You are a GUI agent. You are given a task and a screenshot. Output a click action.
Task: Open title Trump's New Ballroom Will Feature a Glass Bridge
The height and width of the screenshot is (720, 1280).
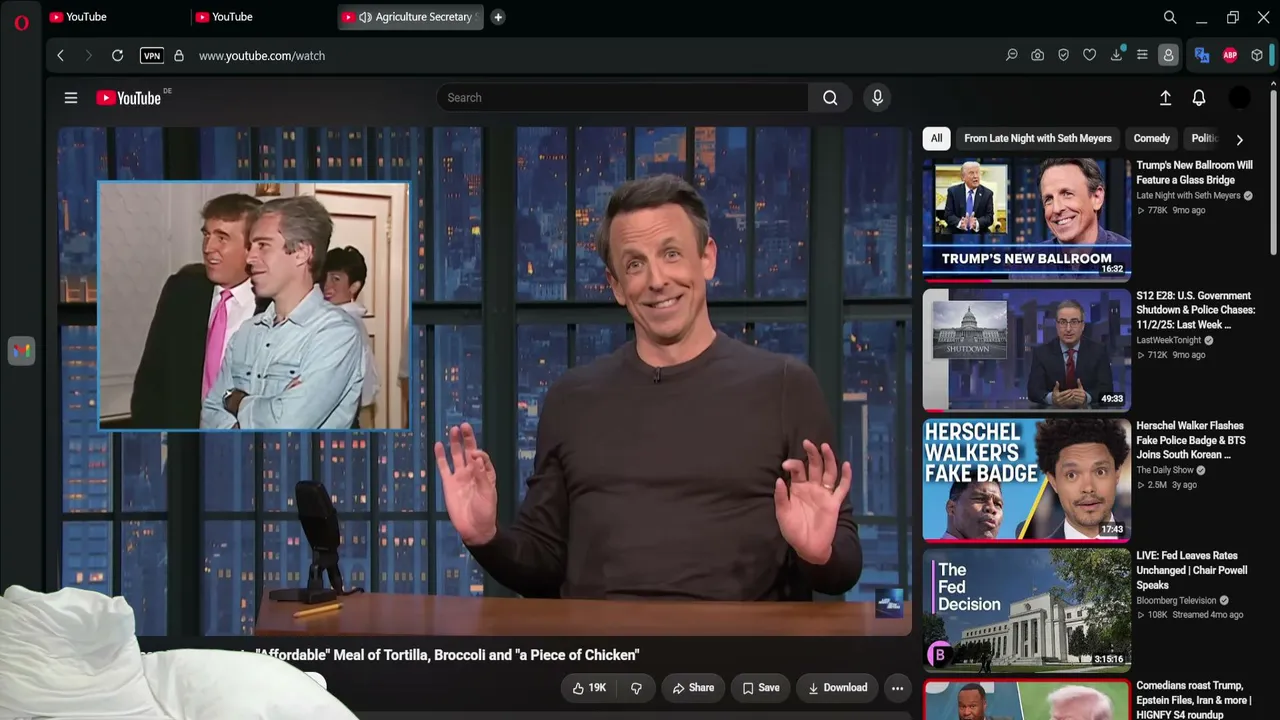(x=1194, y=173)
